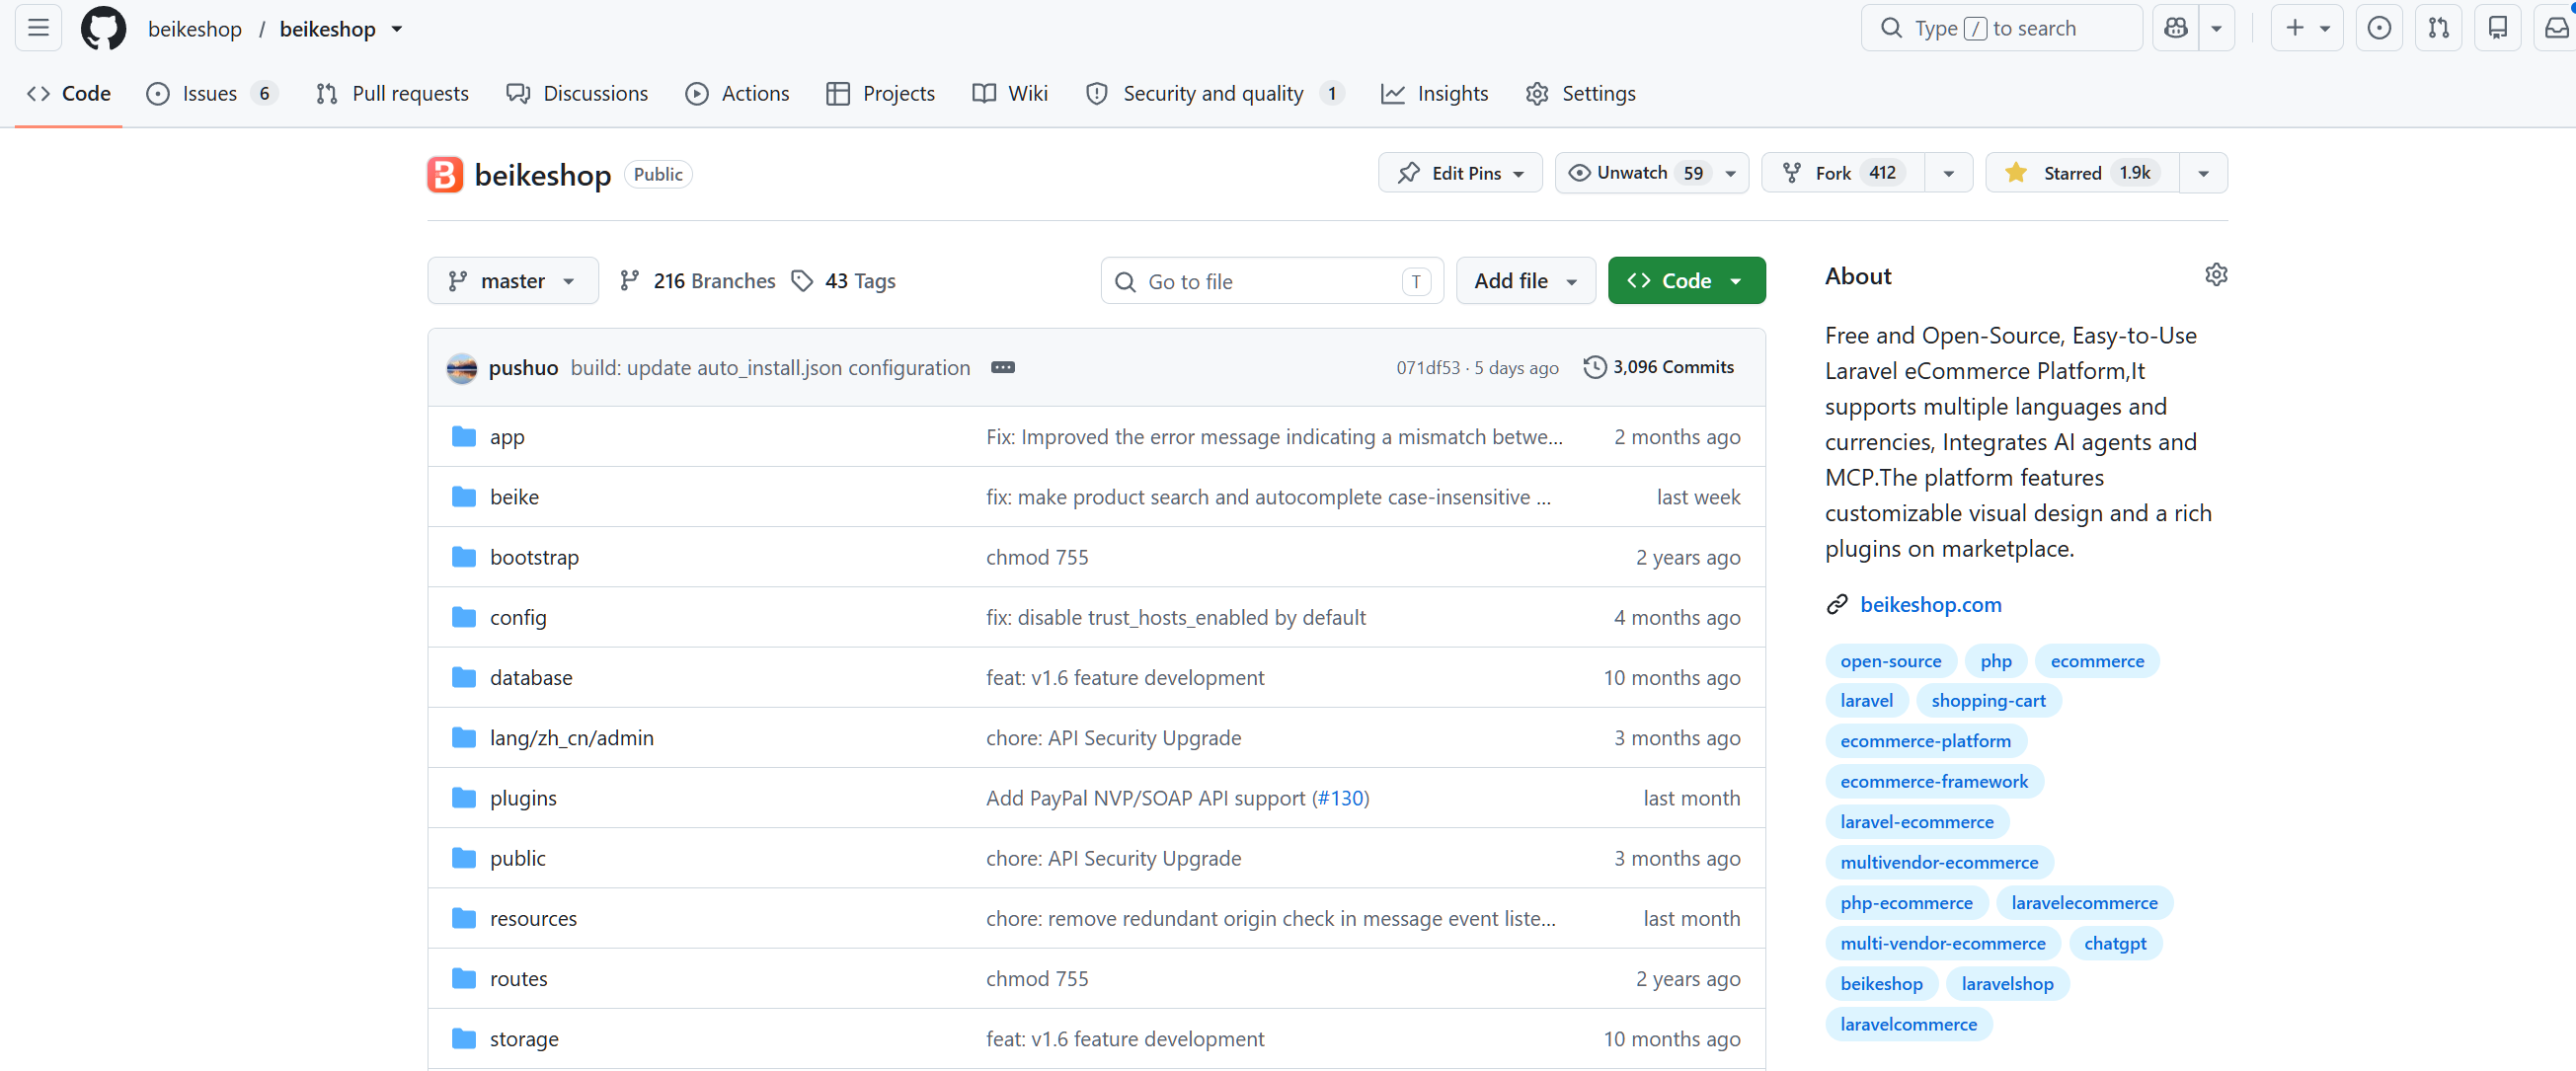
Task: Switch to the Pull requests tab
Action: click(x=392, y=93)
